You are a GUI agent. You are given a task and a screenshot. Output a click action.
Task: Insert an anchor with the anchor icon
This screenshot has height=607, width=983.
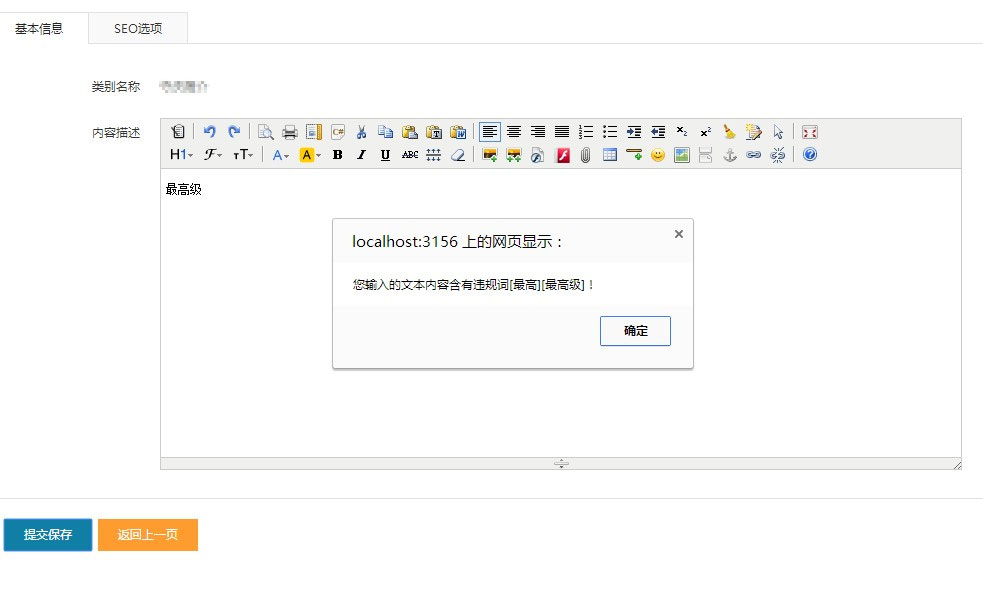pyautogui.click(x=729, y=155)
